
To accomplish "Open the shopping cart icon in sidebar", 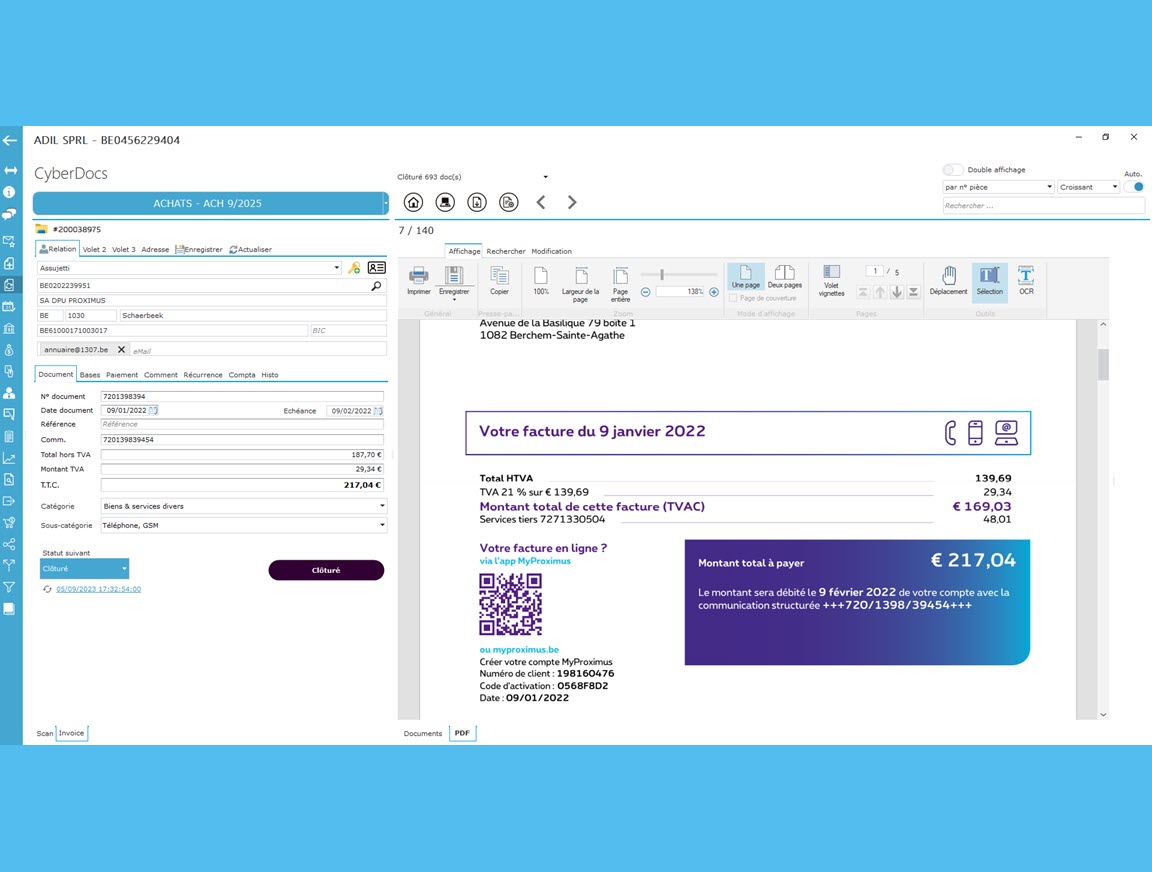I will tap(10, 523).
